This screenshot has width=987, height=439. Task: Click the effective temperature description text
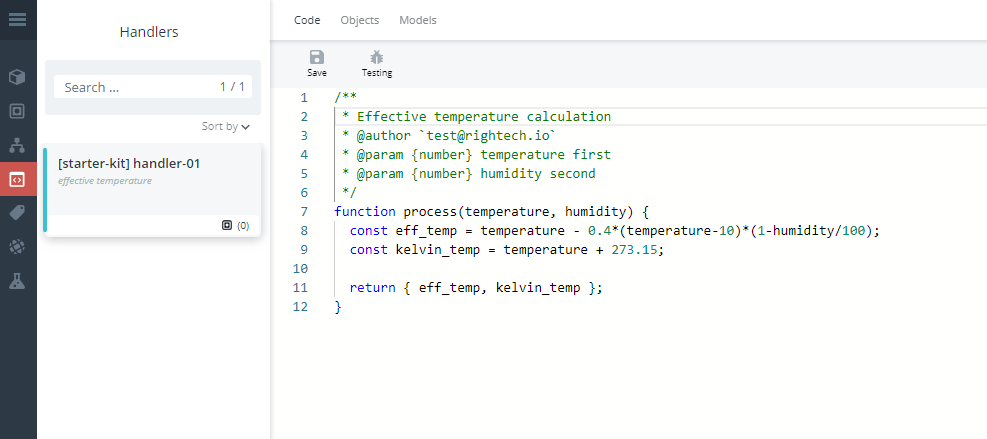pyautogui.click(x=104, y=181)
